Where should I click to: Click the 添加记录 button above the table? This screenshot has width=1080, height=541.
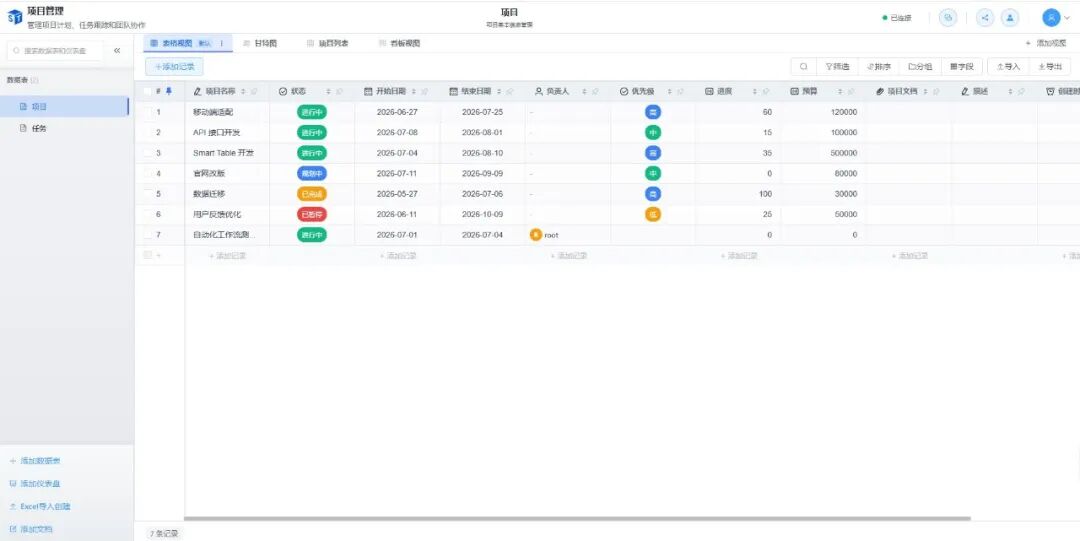(x=174, y=67)
